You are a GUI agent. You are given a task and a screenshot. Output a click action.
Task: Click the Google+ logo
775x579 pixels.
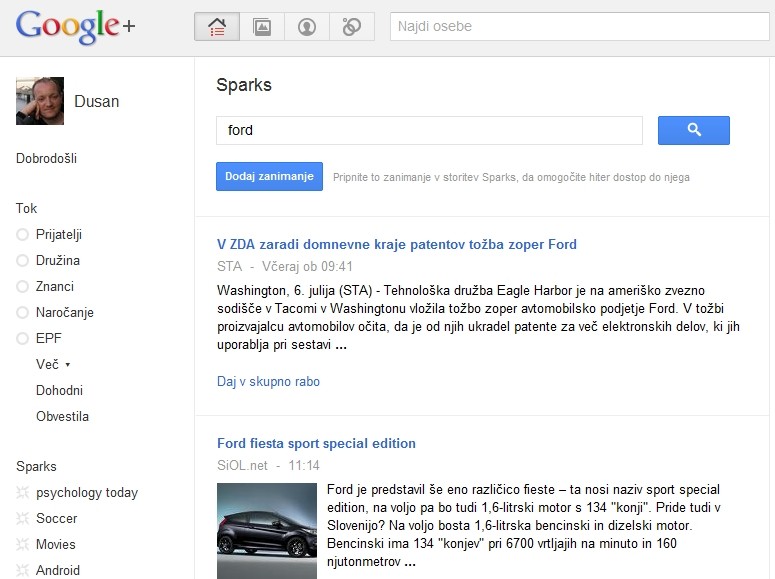(76, 26)
